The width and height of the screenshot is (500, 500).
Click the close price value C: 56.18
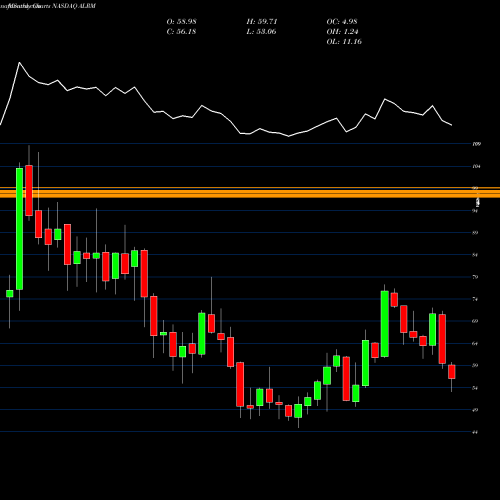coord(181,32)
